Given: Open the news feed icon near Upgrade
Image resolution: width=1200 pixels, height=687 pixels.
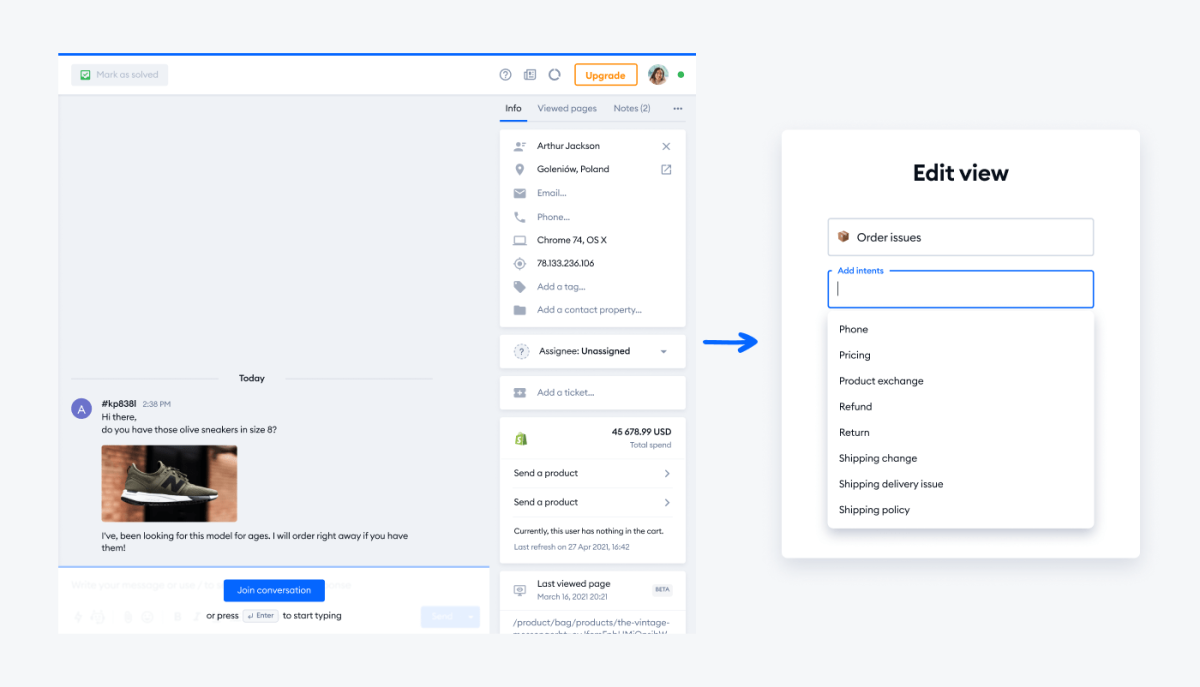Looking at the screenshot, I should pyautogui.click(x=529, y=74).
